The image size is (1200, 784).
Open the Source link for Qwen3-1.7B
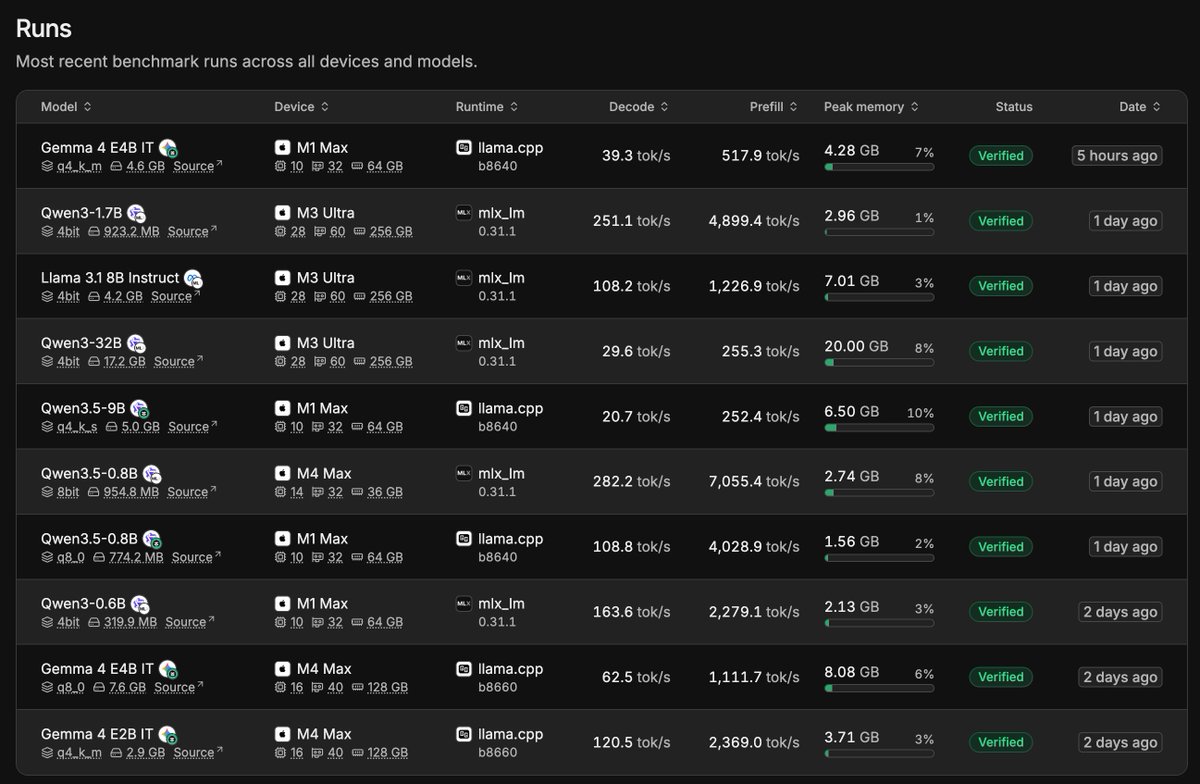[191, 231]
